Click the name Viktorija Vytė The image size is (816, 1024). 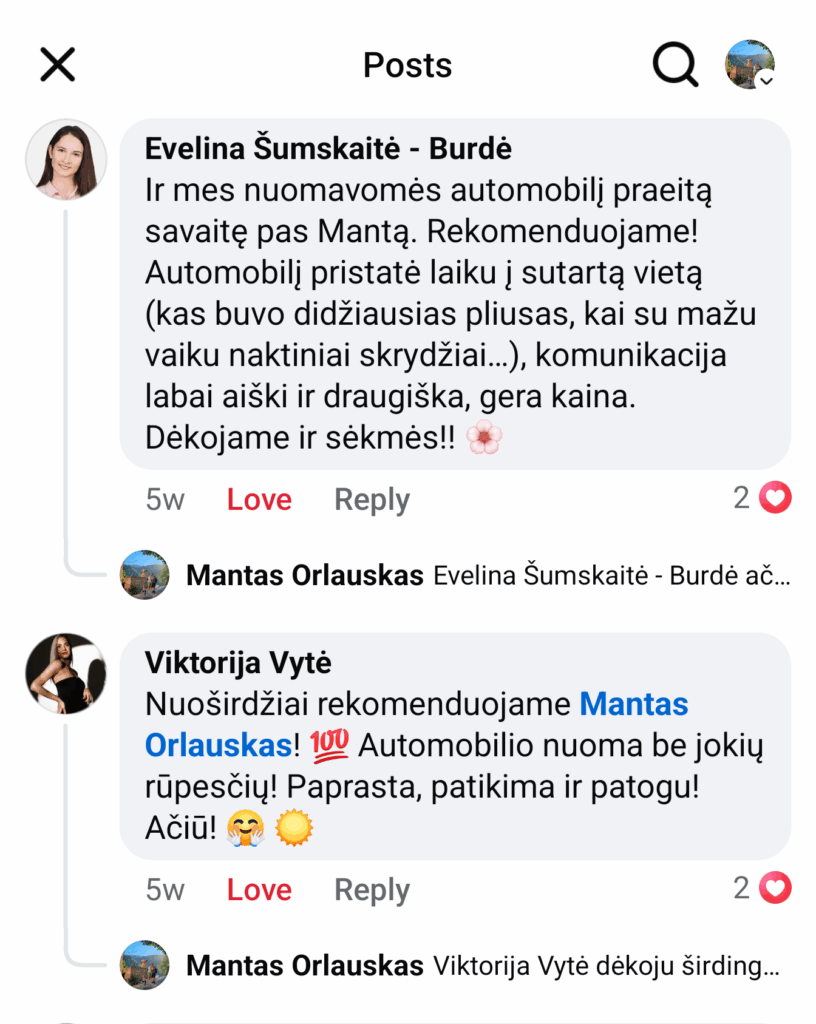pyautogui.click(x=238, y=662)
